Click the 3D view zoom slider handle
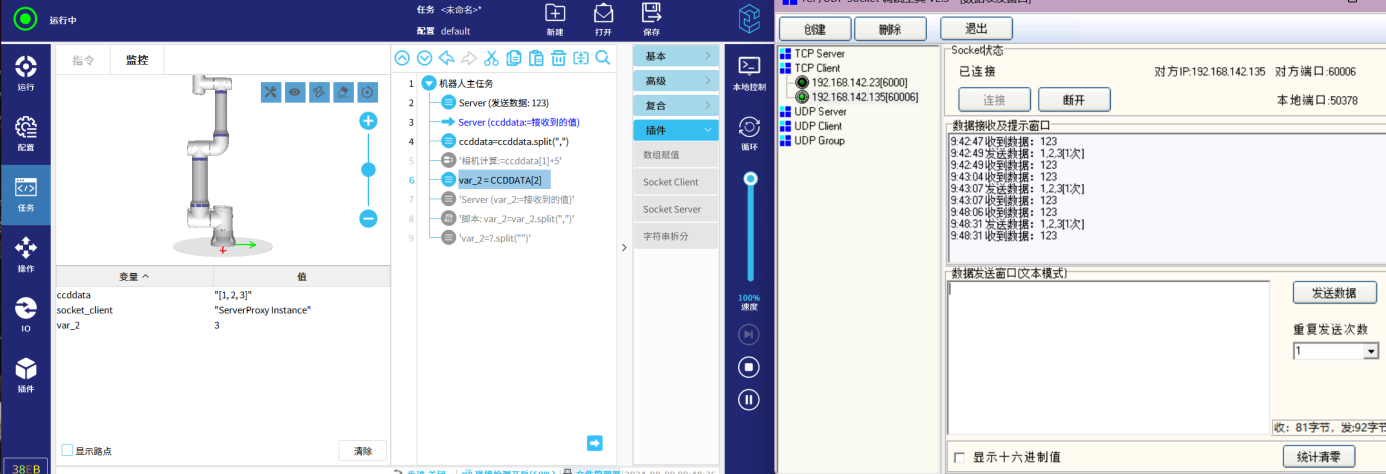1386x474 pixels. pos(368,170)
